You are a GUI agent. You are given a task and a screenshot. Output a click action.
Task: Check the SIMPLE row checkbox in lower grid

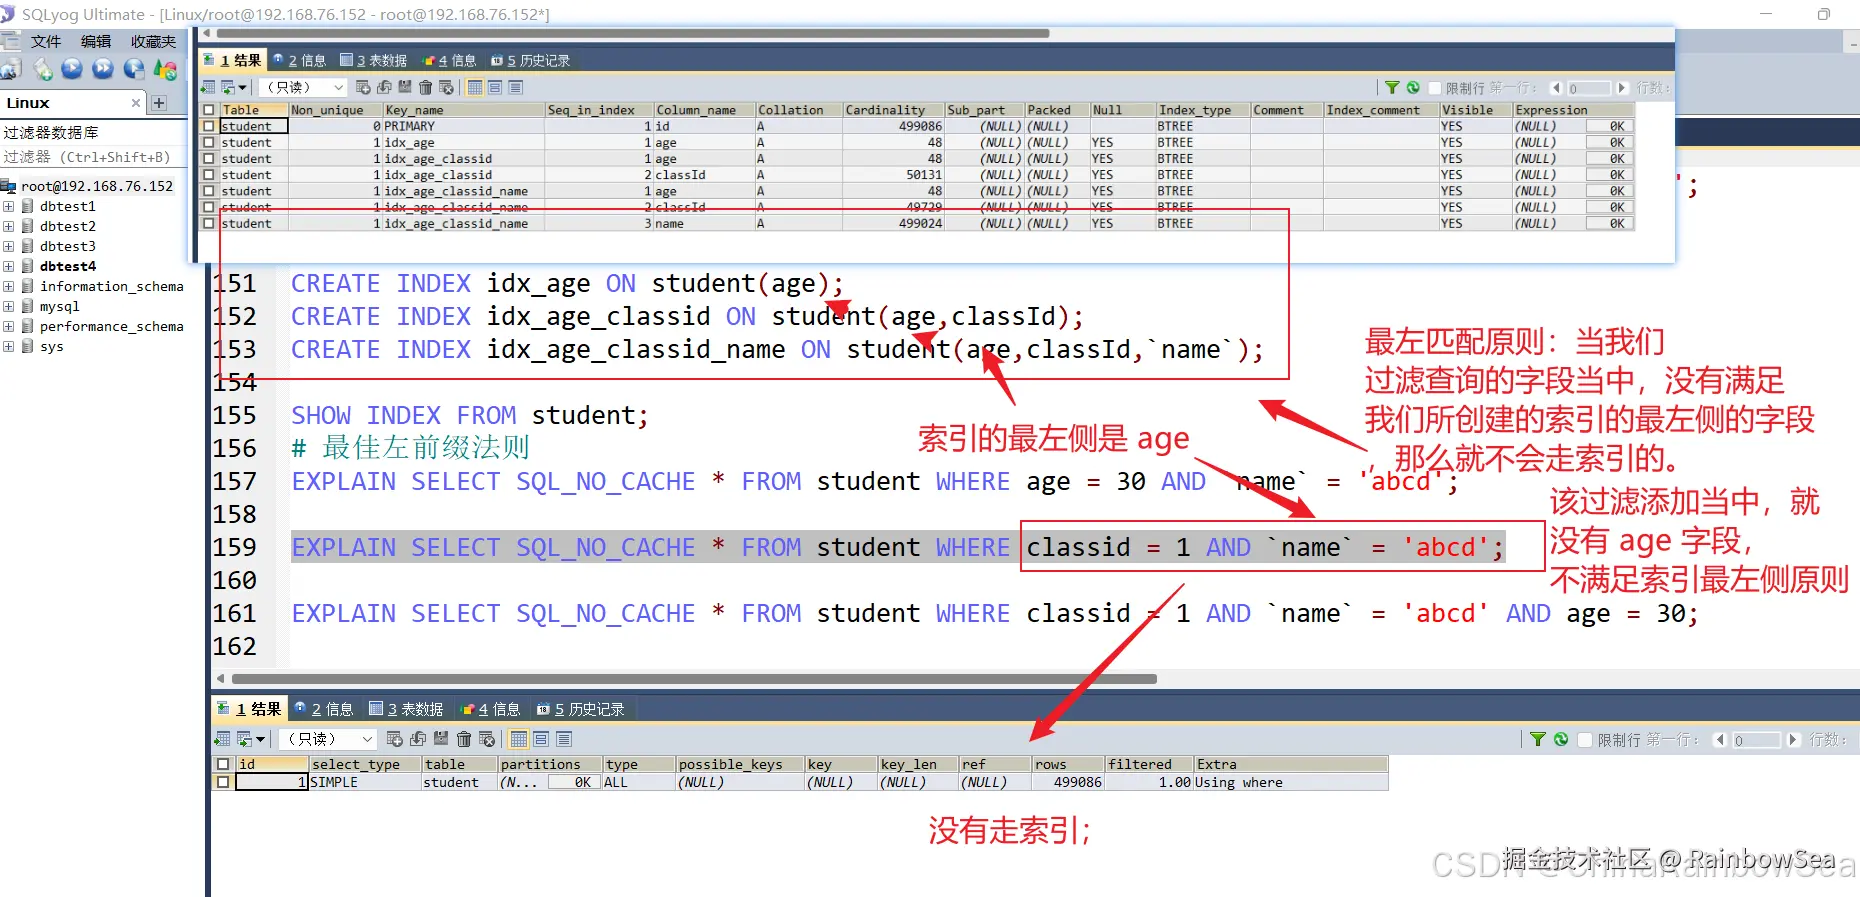[223, 782]
